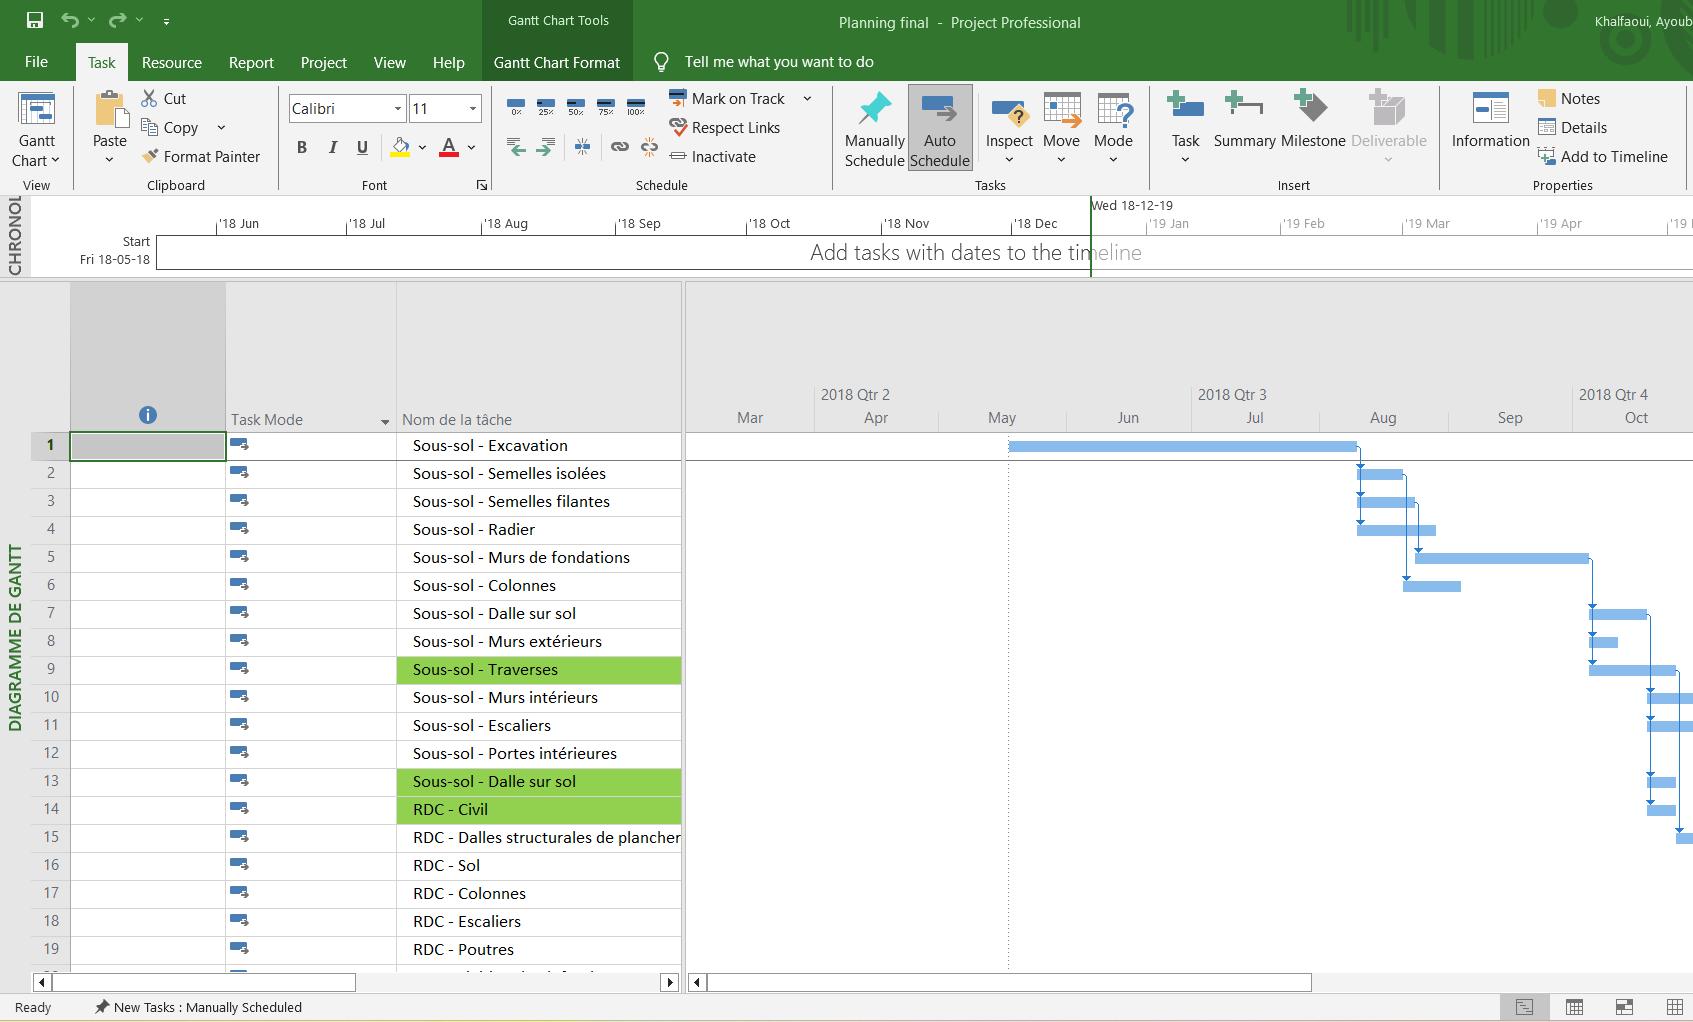Undo the last action
The width and height of the screenshot is (1693, 1022).
click(69, 20)
